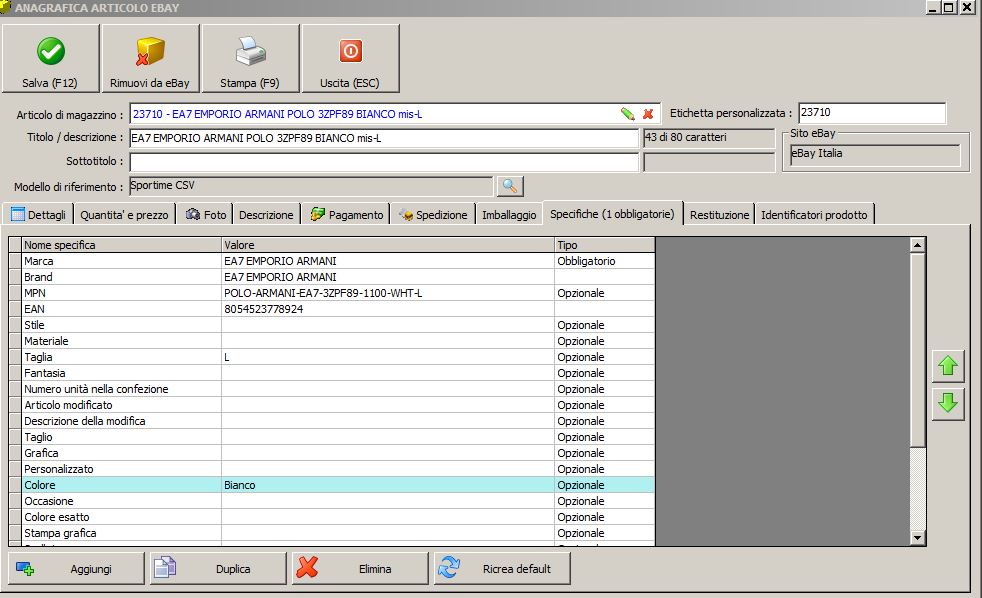Select Descrizione della modifica row
Image resolution: width=982 pixels, height=598 pixels.
point(338,421)
